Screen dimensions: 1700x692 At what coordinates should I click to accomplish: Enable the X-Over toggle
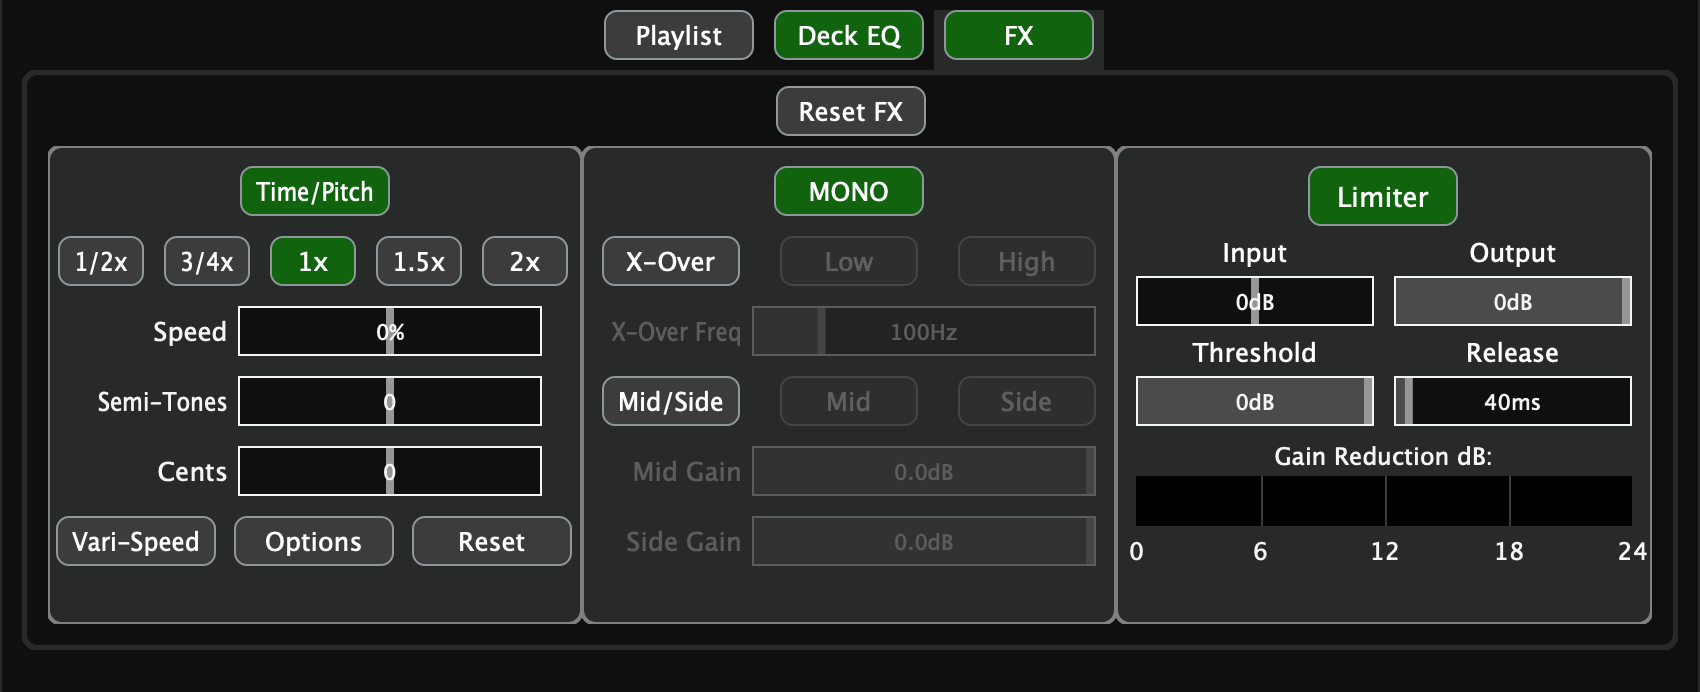[671, 261]
